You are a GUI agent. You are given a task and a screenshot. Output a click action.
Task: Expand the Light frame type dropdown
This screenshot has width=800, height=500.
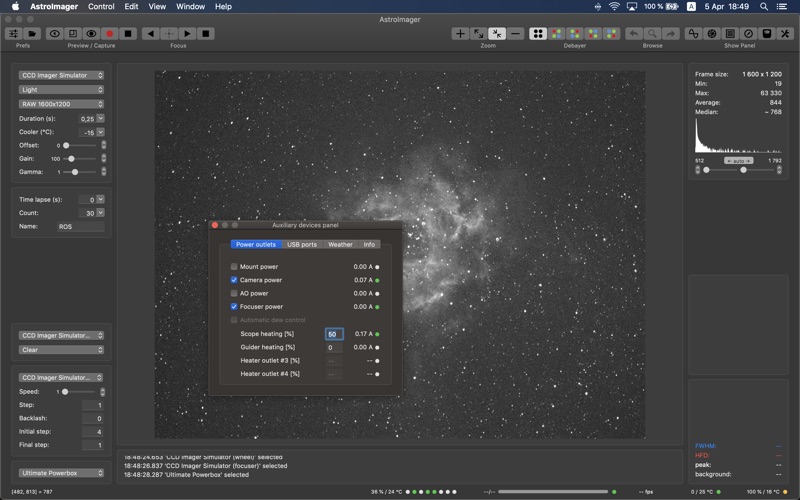pos(61,89)
